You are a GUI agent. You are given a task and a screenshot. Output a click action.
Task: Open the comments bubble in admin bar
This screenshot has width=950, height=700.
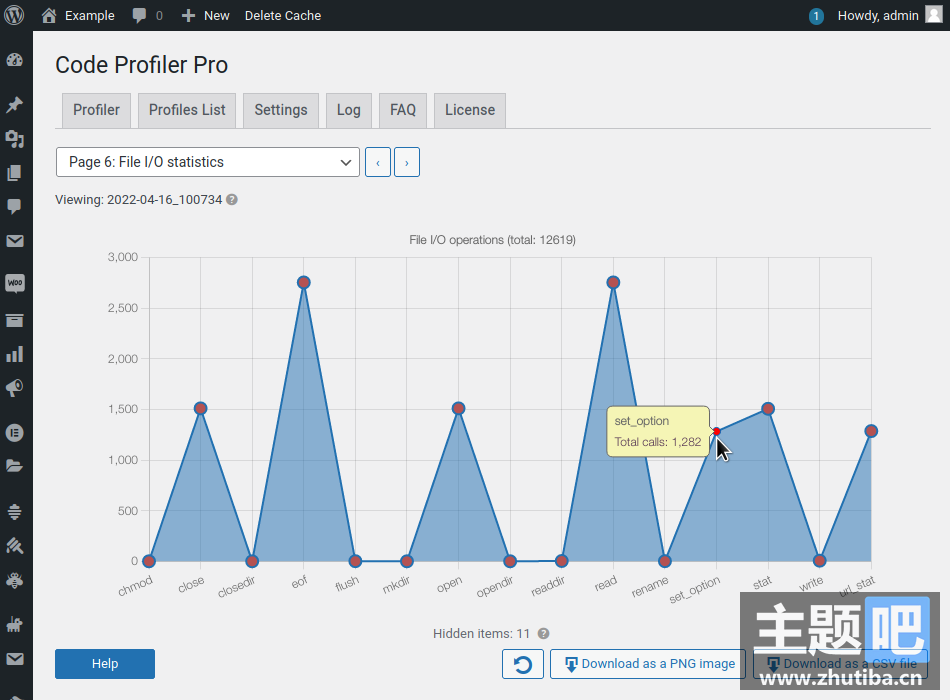[139, 15]
